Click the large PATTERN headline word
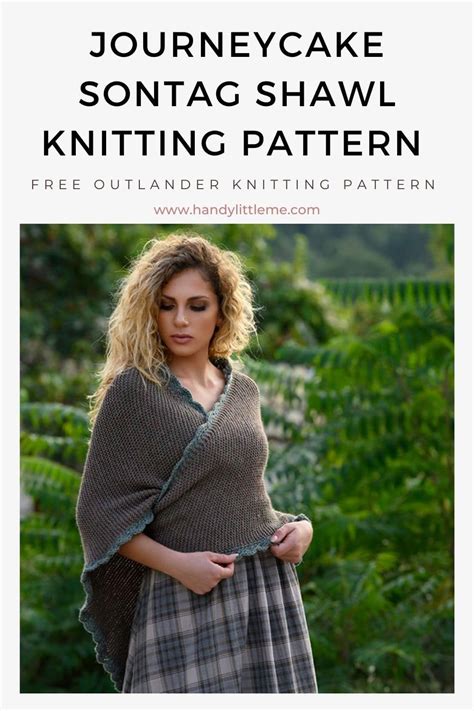 coord(332,143)
